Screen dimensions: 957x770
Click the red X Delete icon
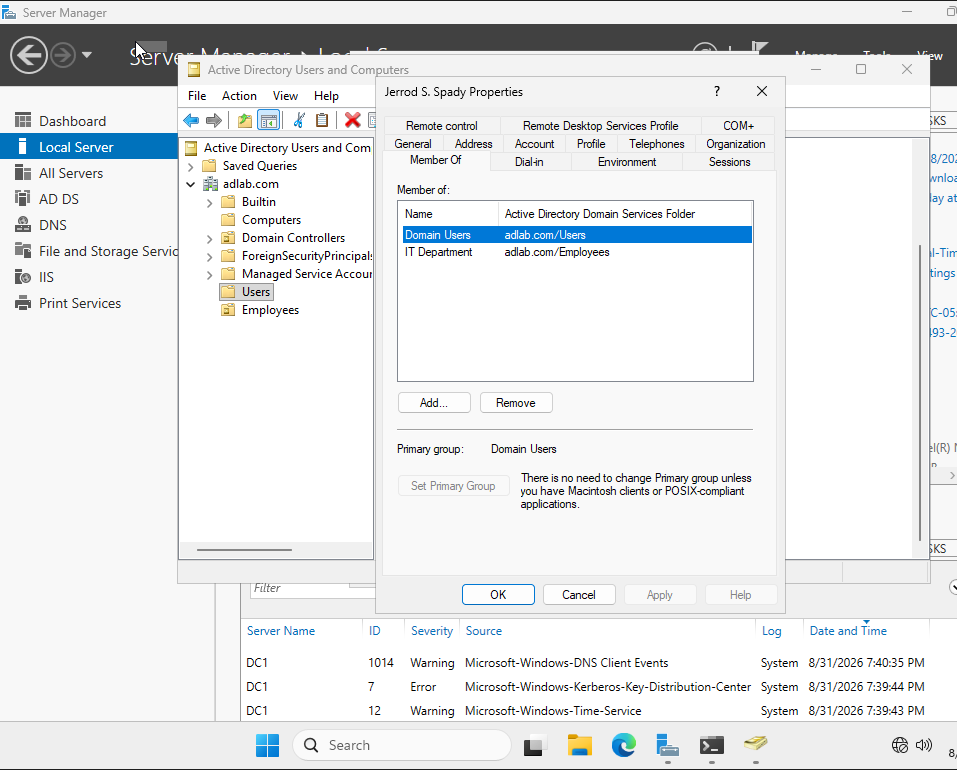352,120
